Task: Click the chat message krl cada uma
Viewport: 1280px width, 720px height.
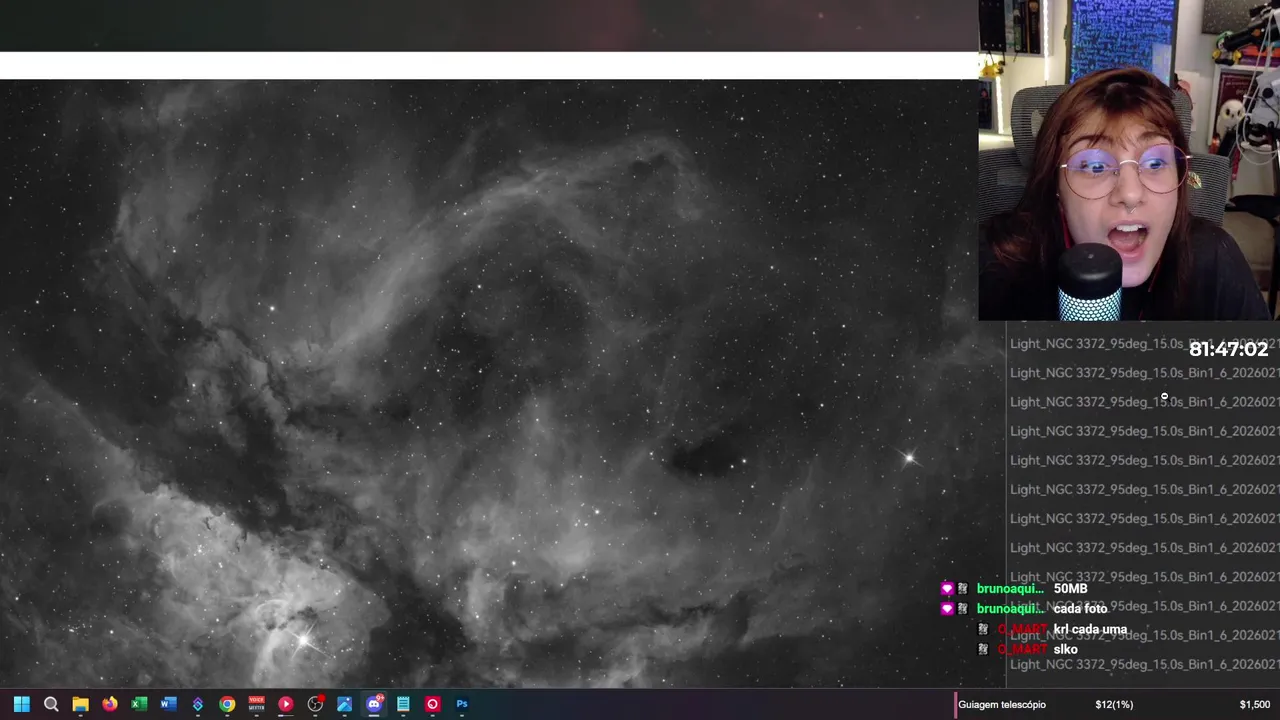Action: point(1090,629)
